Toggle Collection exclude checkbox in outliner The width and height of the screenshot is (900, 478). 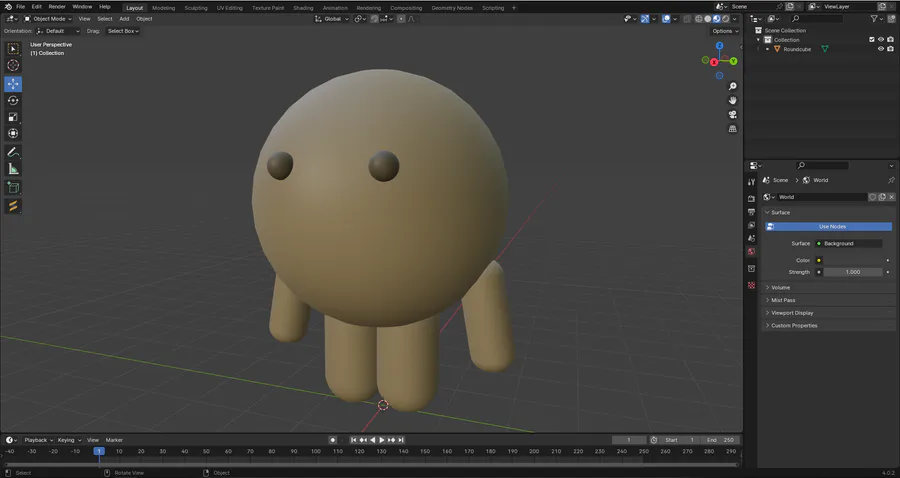(871, 40)
